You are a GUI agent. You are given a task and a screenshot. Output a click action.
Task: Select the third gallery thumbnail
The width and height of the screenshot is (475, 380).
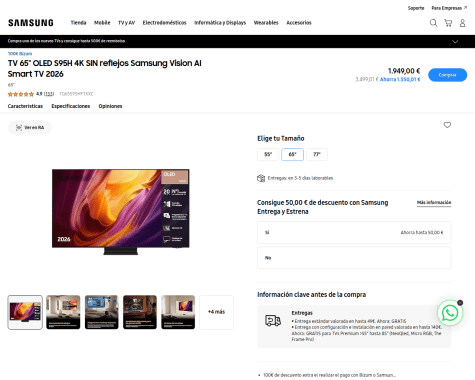(x=102, y=312)
